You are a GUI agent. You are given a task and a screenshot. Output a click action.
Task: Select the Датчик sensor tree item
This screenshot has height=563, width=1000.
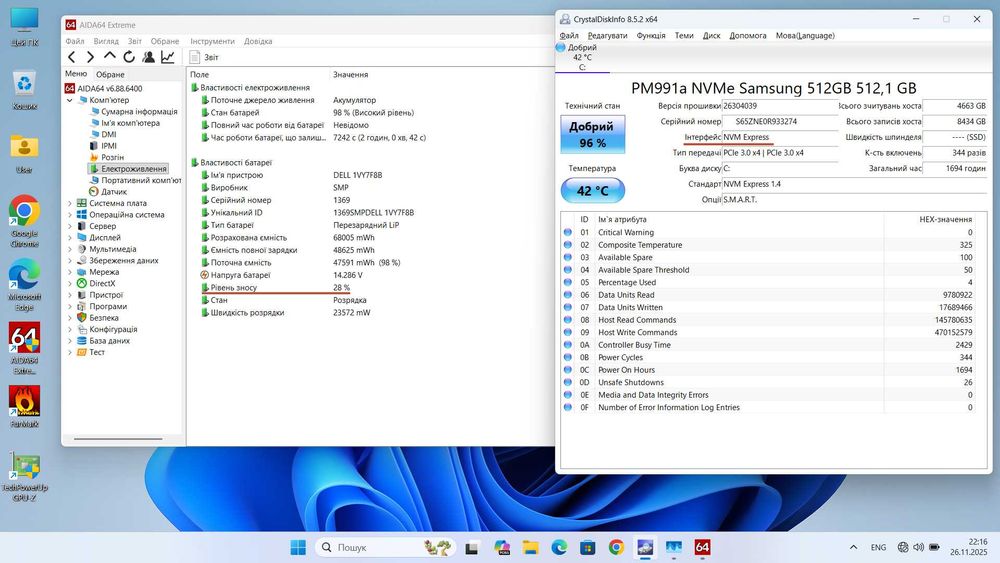click(113, 191)
